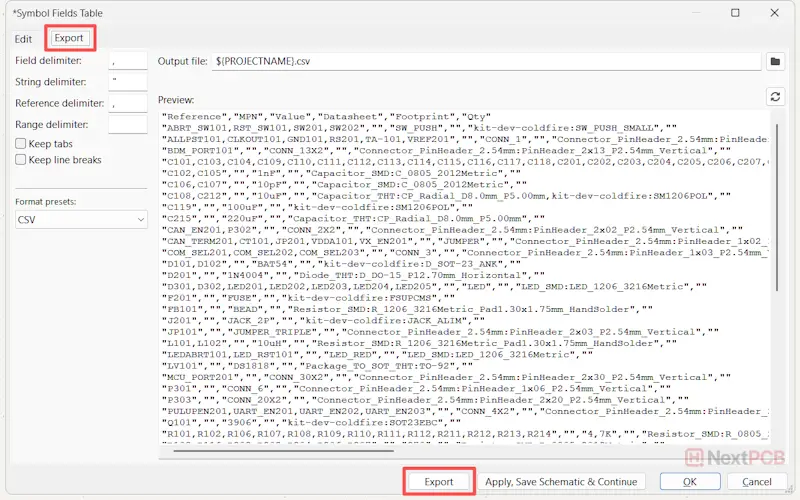Refresh the preview with reload icon
This screenshot has height=500, width=800.
(x=775, y=96)
